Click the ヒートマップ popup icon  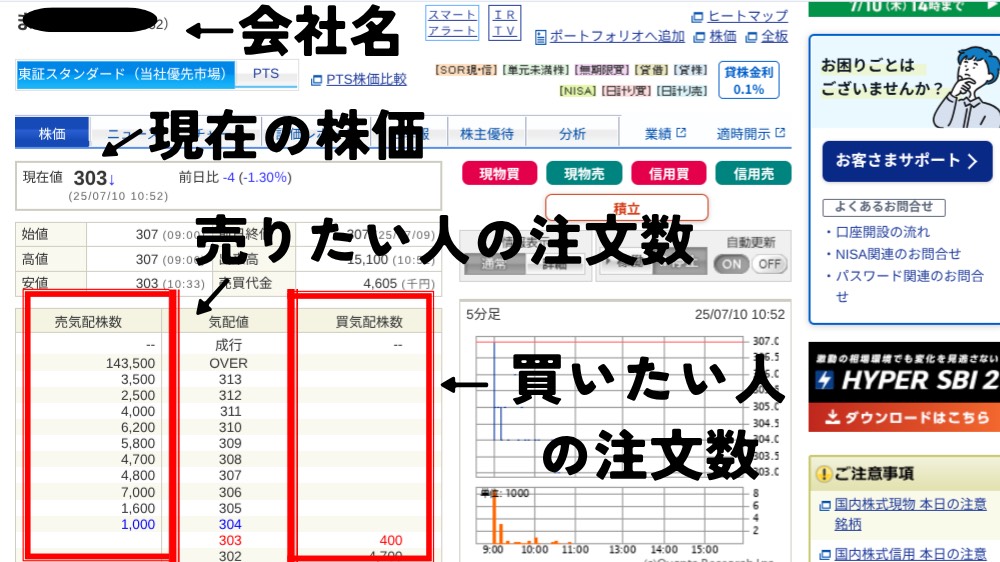tap(698, 17)
